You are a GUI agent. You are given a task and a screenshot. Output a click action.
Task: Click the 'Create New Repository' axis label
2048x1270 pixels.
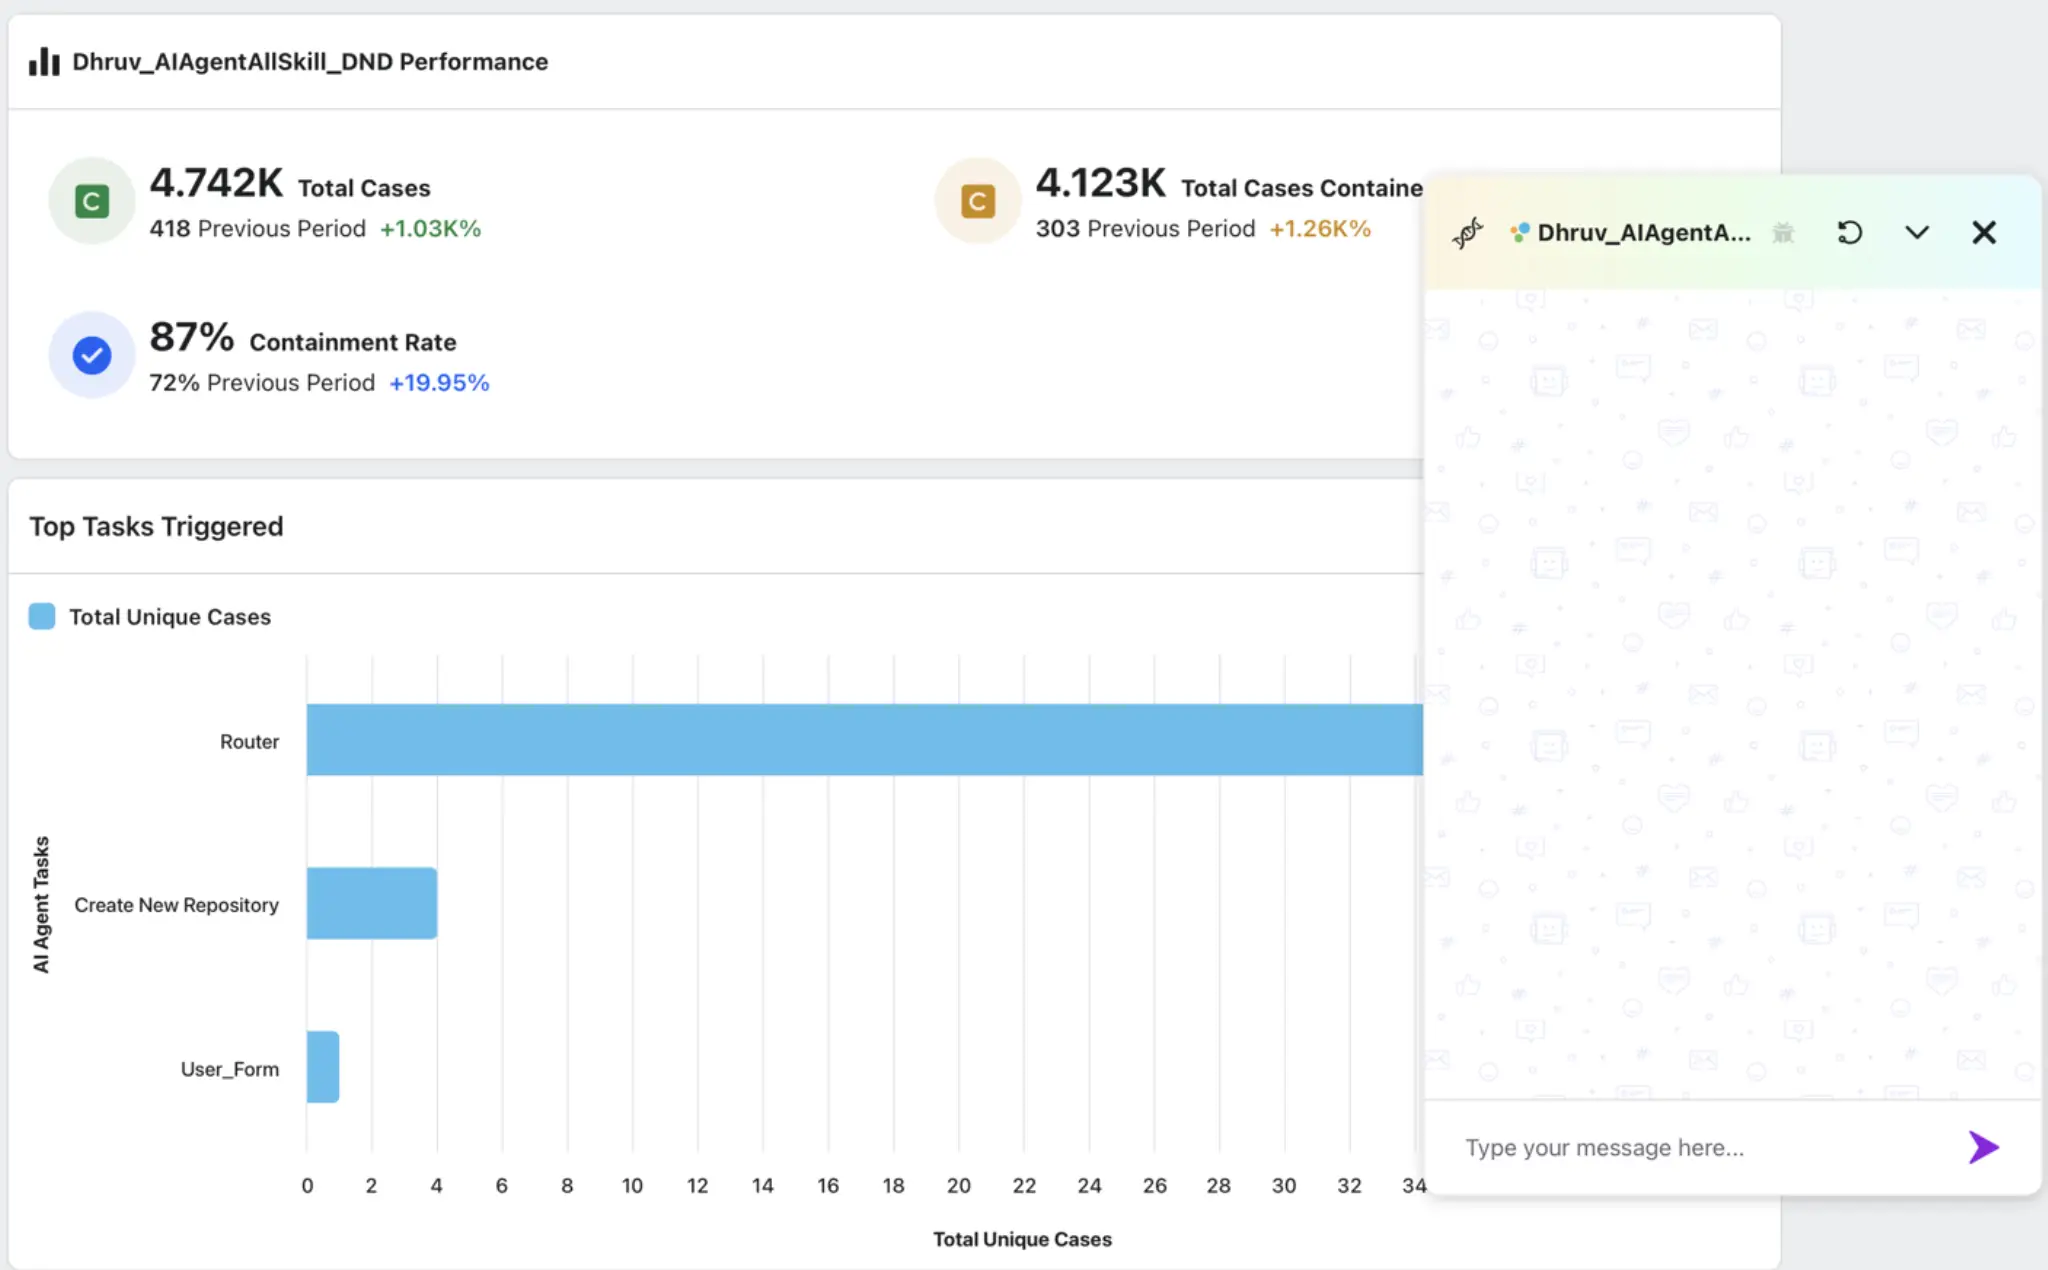(176, 905)
